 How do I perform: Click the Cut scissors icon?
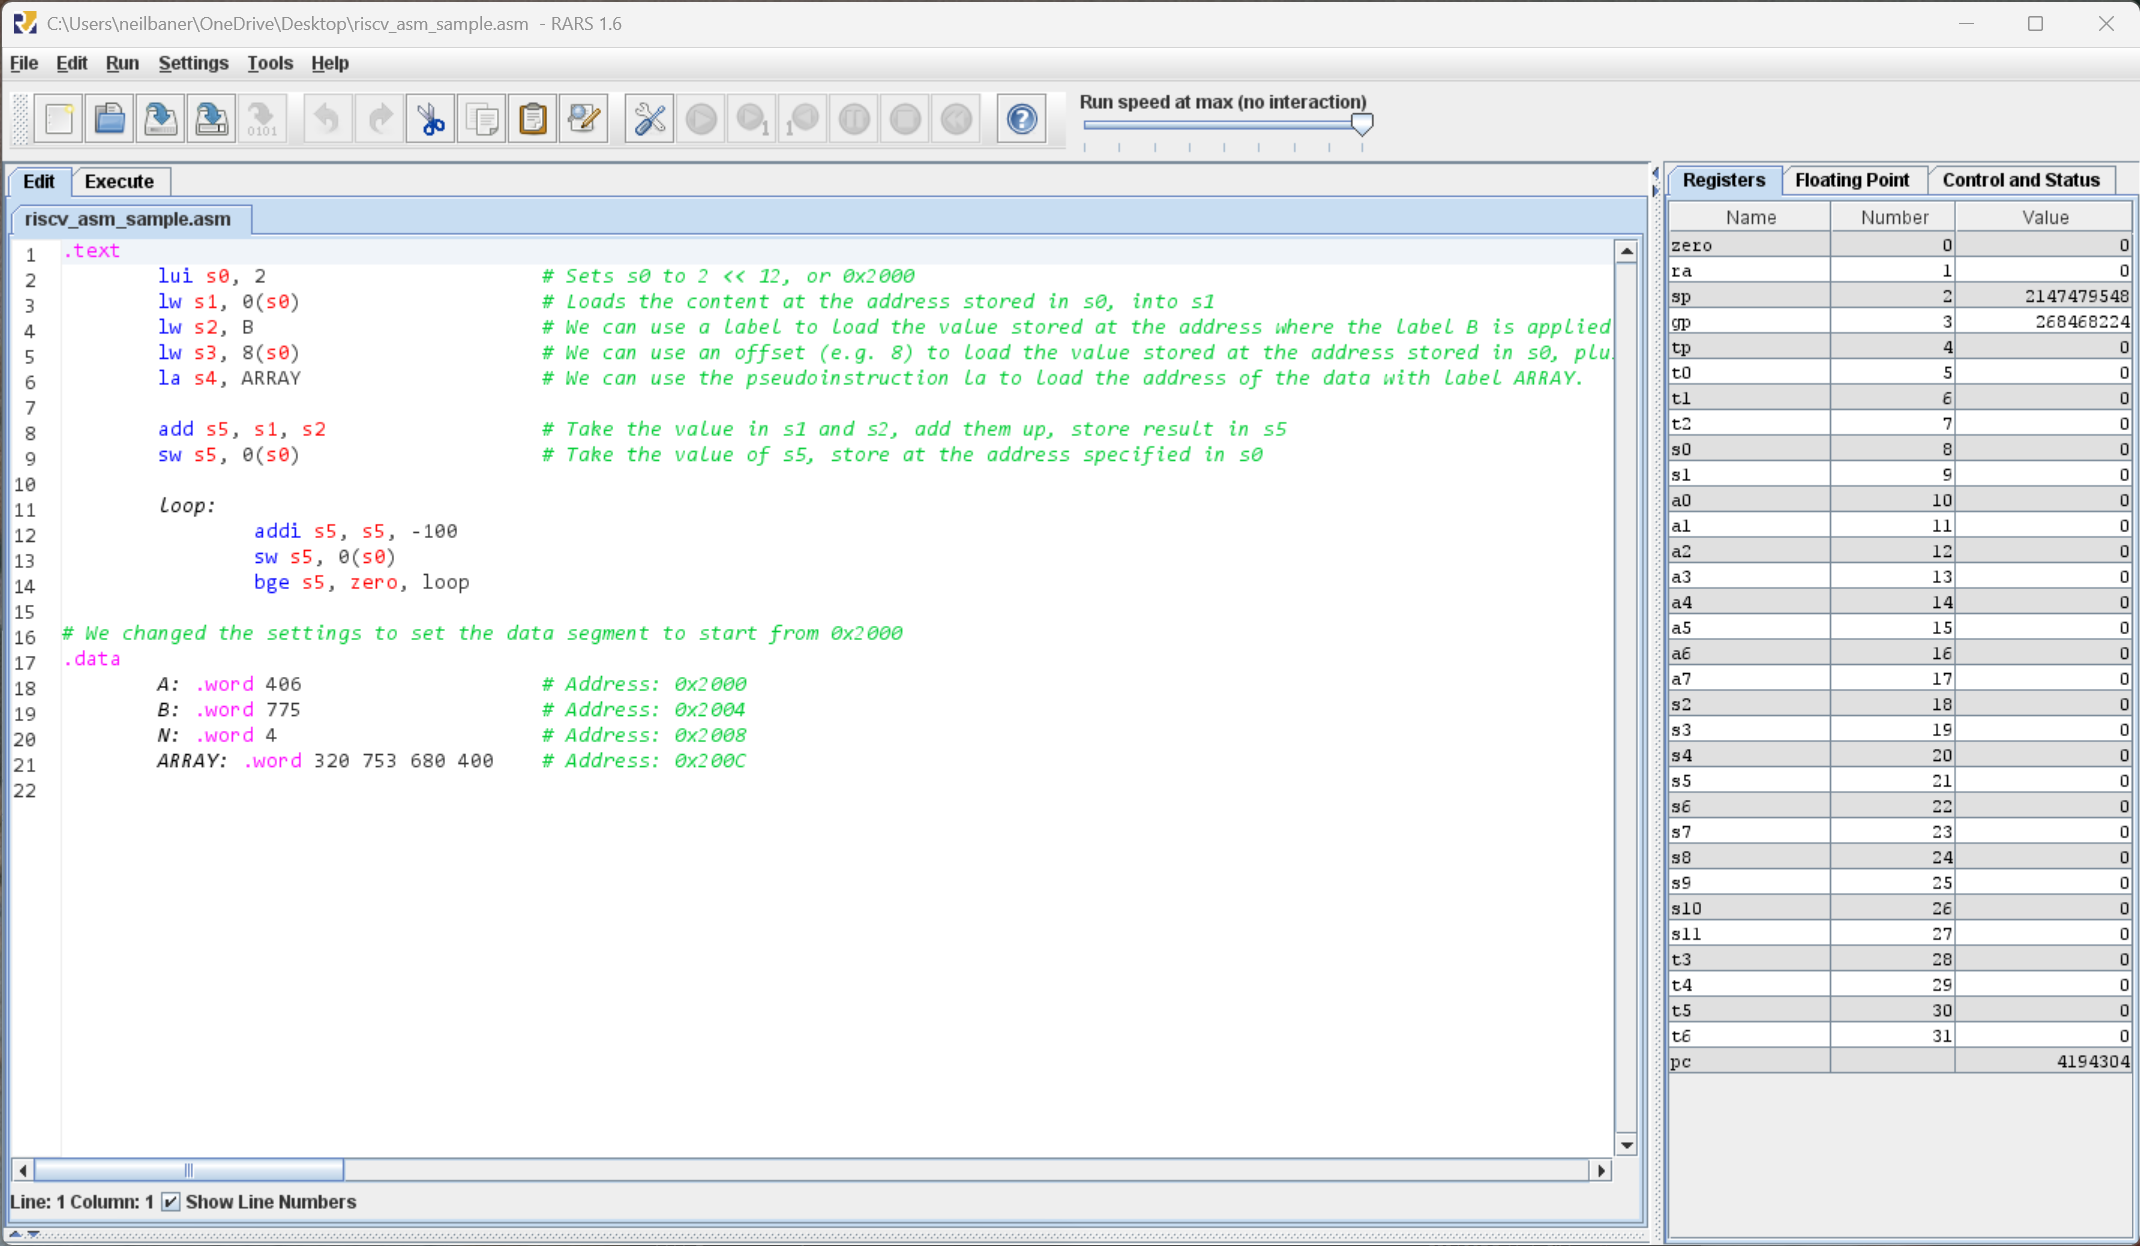tap(431, 119)
